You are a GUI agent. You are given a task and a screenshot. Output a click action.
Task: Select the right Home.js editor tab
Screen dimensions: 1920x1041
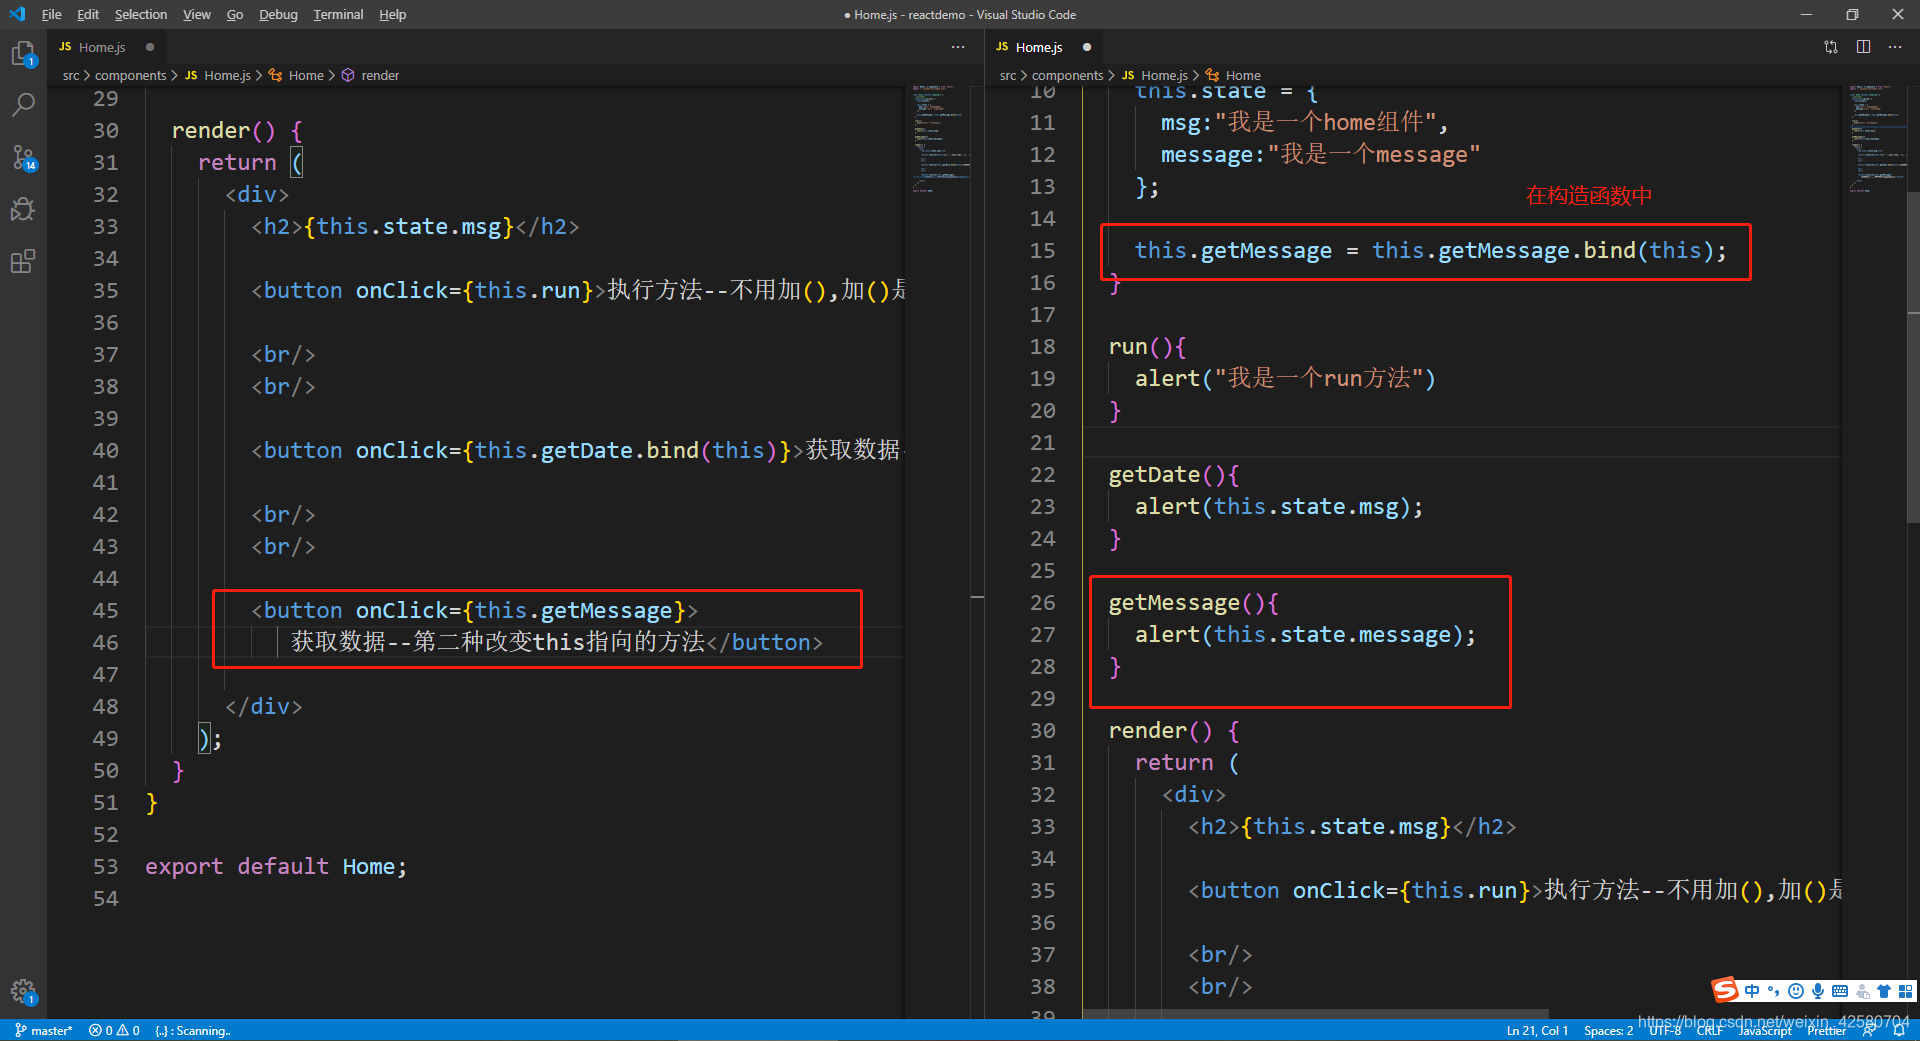pos(1042,47)
